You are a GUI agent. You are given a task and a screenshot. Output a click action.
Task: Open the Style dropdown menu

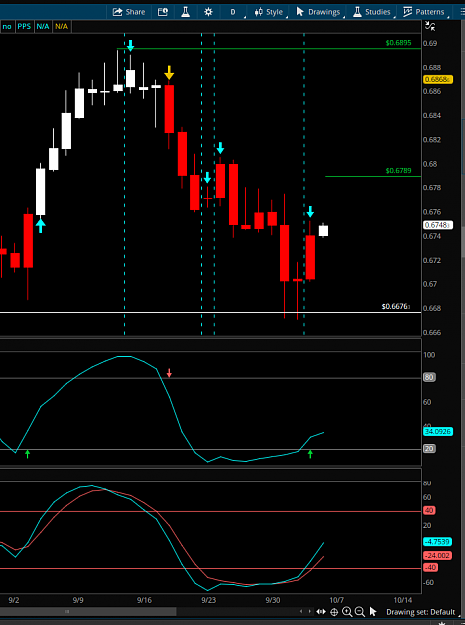270,12
